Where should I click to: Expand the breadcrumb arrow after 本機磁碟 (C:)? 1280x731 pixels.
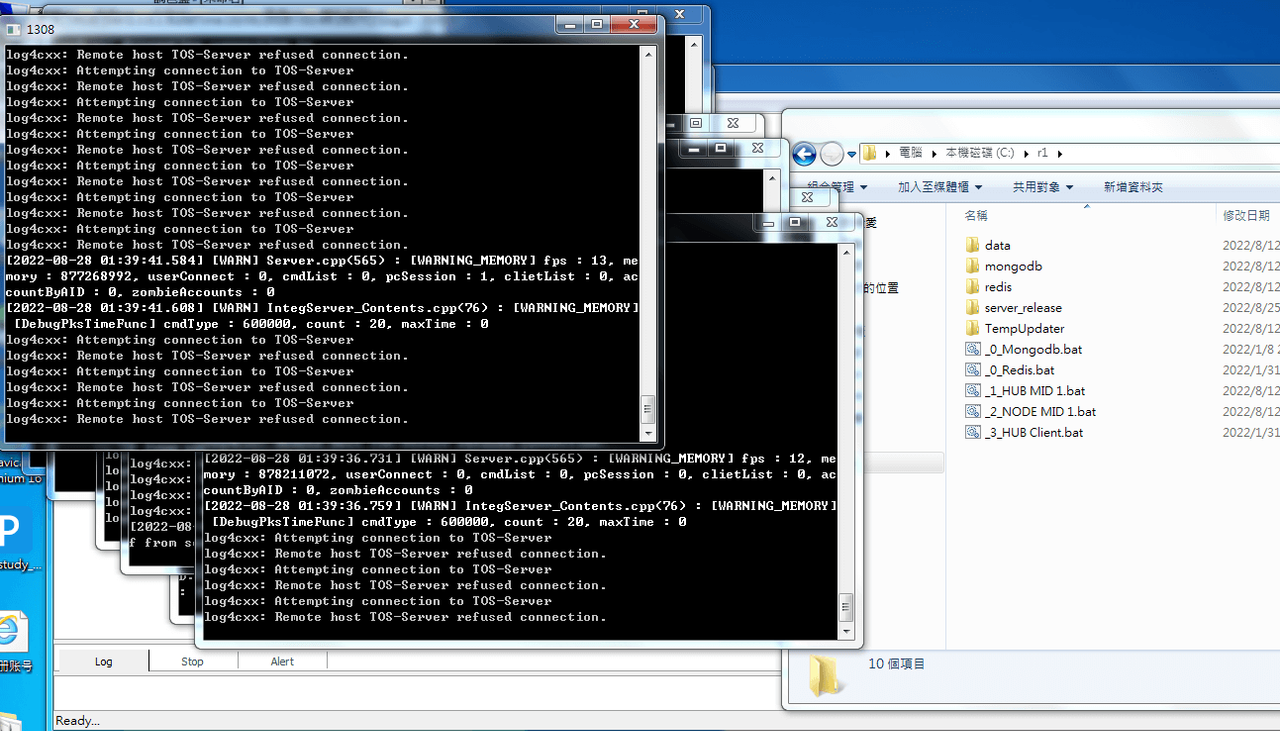point(1026,153)
